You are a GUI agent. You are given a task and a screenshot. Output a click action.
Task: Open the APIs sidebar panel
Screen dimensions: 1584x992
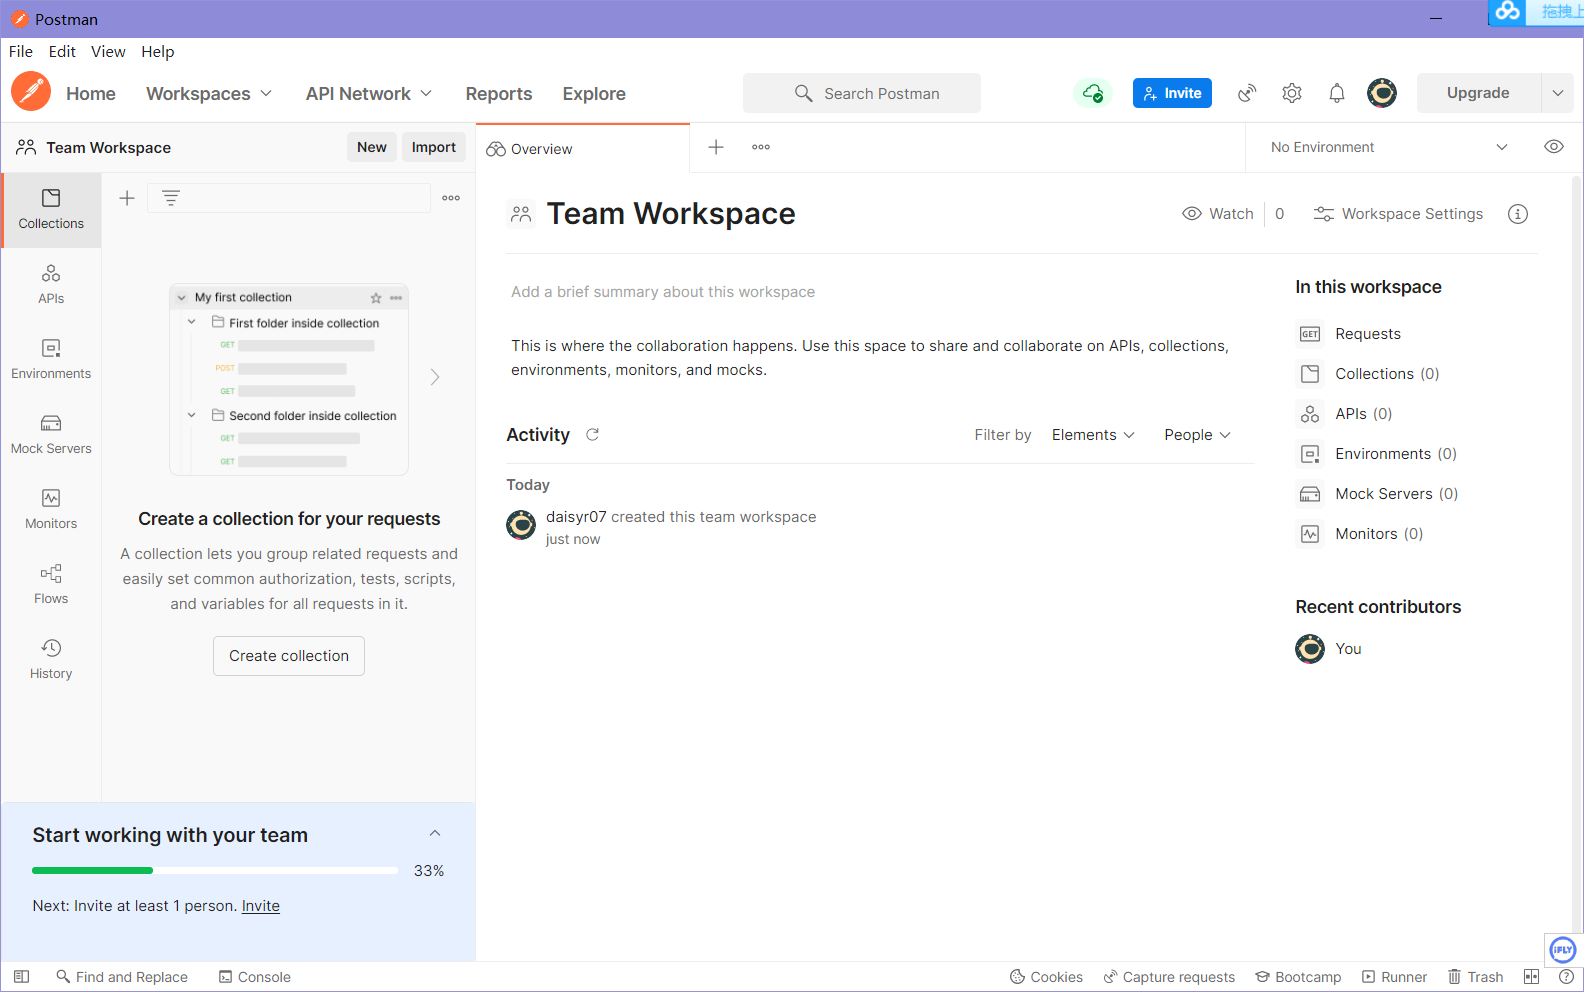[51, 285]
